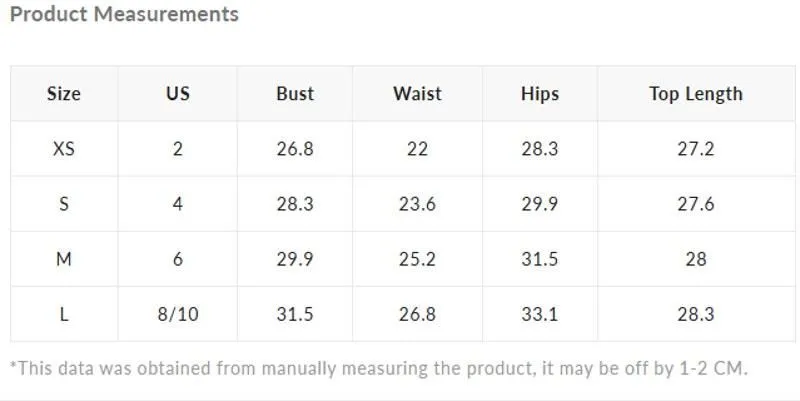800x401 pixels.
Task: Click the Top Length column header
Action: point(696,94)
